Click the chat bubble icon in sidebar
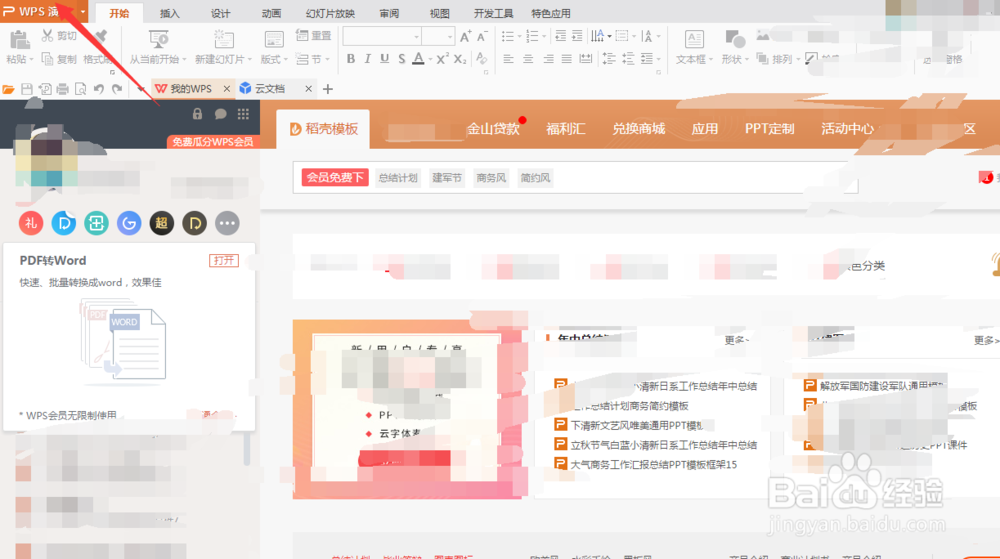This screenshot has width=1000, height=559. (x=221, y=114)
